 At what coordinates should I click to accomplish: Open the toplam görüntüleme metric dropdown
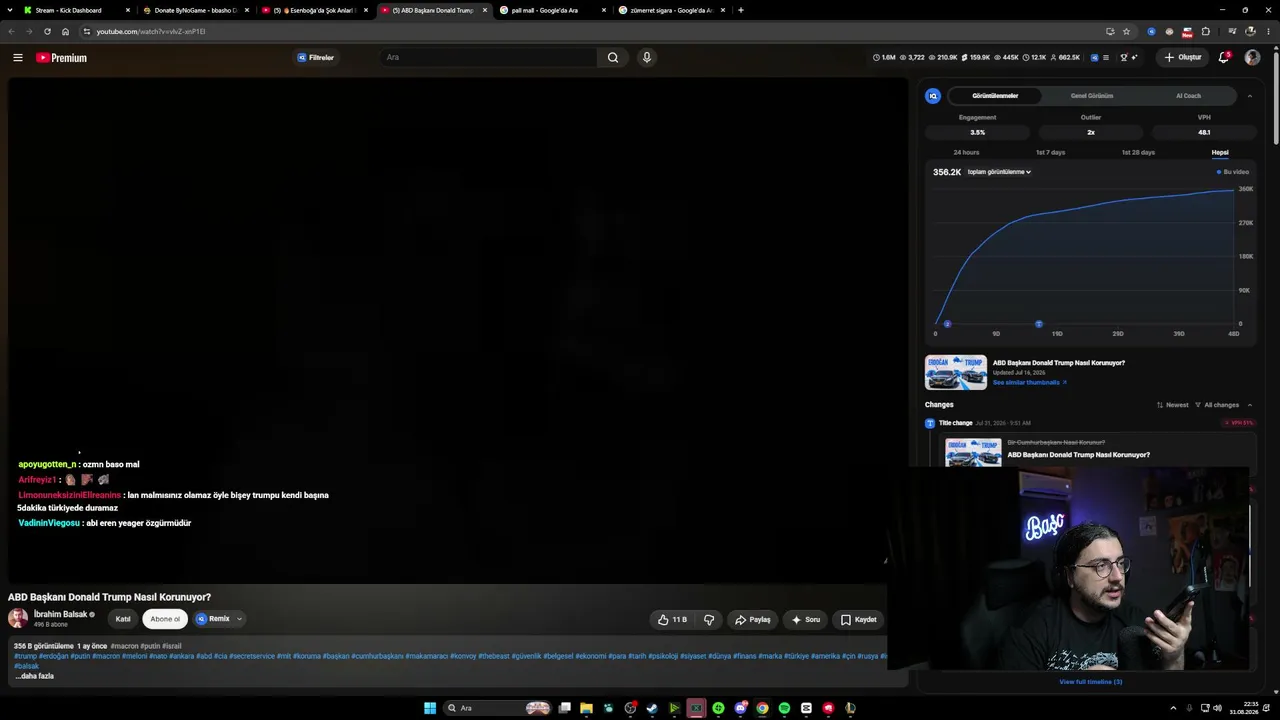pos(999,172)
